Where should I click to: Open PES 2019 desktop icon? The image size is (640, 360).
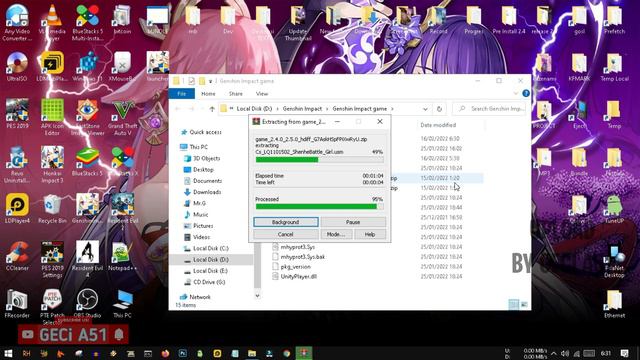[17, 114]
